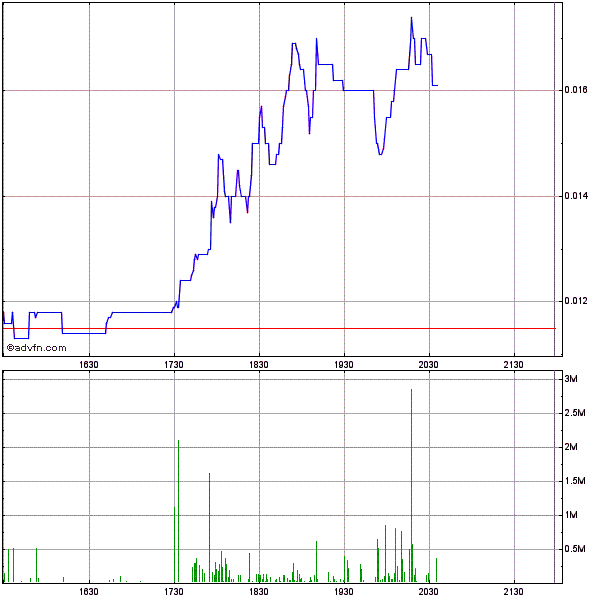Click the 2130 time label under volume chart

[x=514, y=592]
